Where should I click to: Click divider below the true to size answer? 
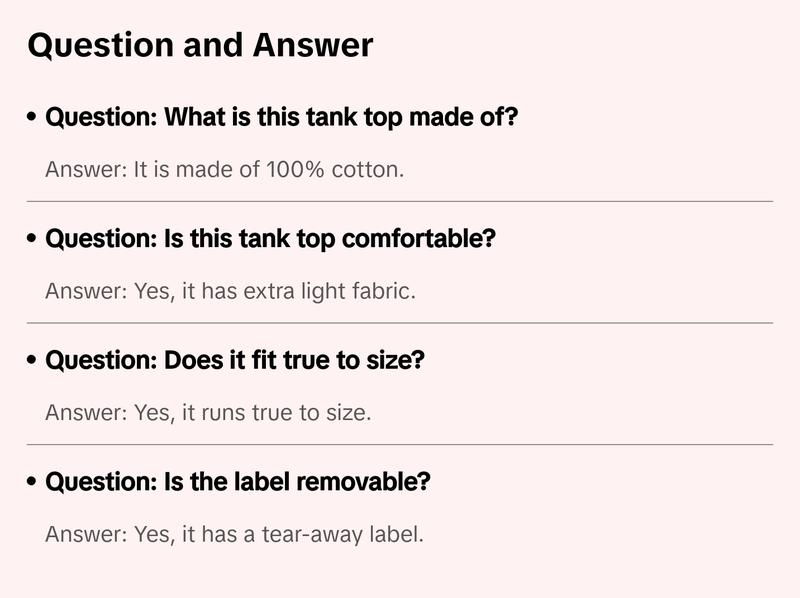point(400,444)
